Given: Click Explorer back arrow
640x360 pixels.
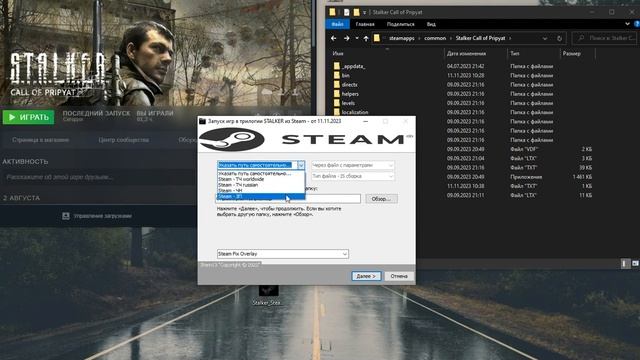Looking at the screenshot, I should click(x=333, y=38).
